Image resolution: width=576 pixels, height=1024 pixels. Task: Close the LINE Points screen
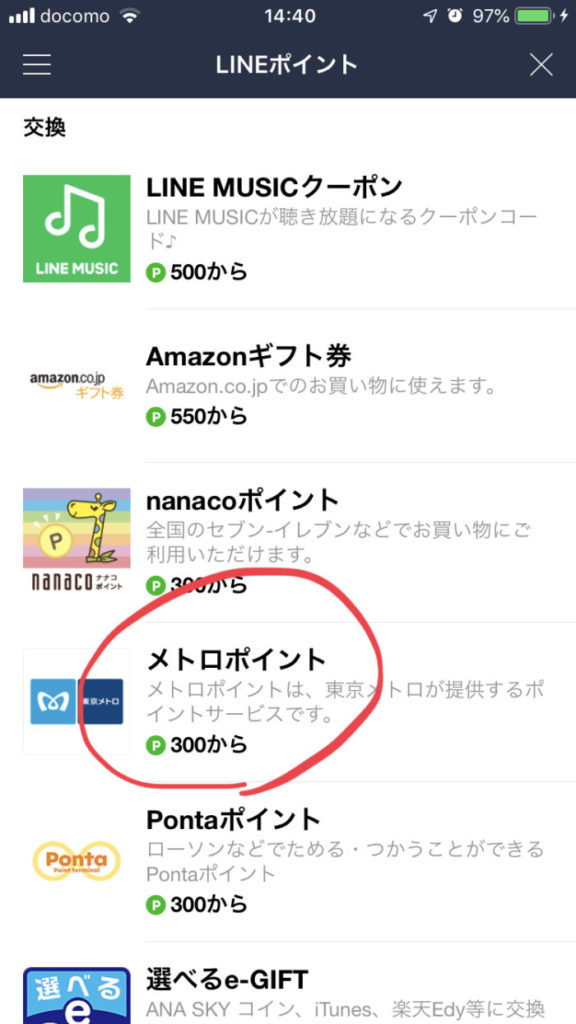coord(541,65)
